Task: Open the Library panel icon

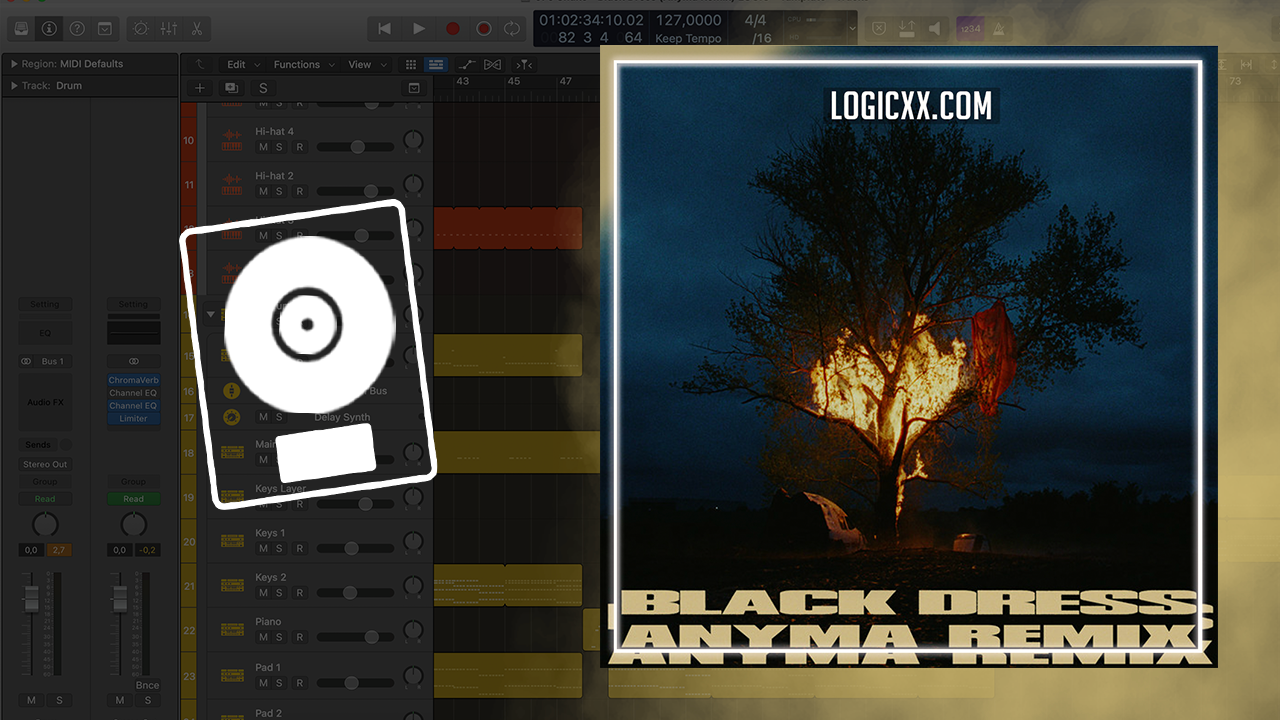Action: pyautogui.click(x=22, y=29)
